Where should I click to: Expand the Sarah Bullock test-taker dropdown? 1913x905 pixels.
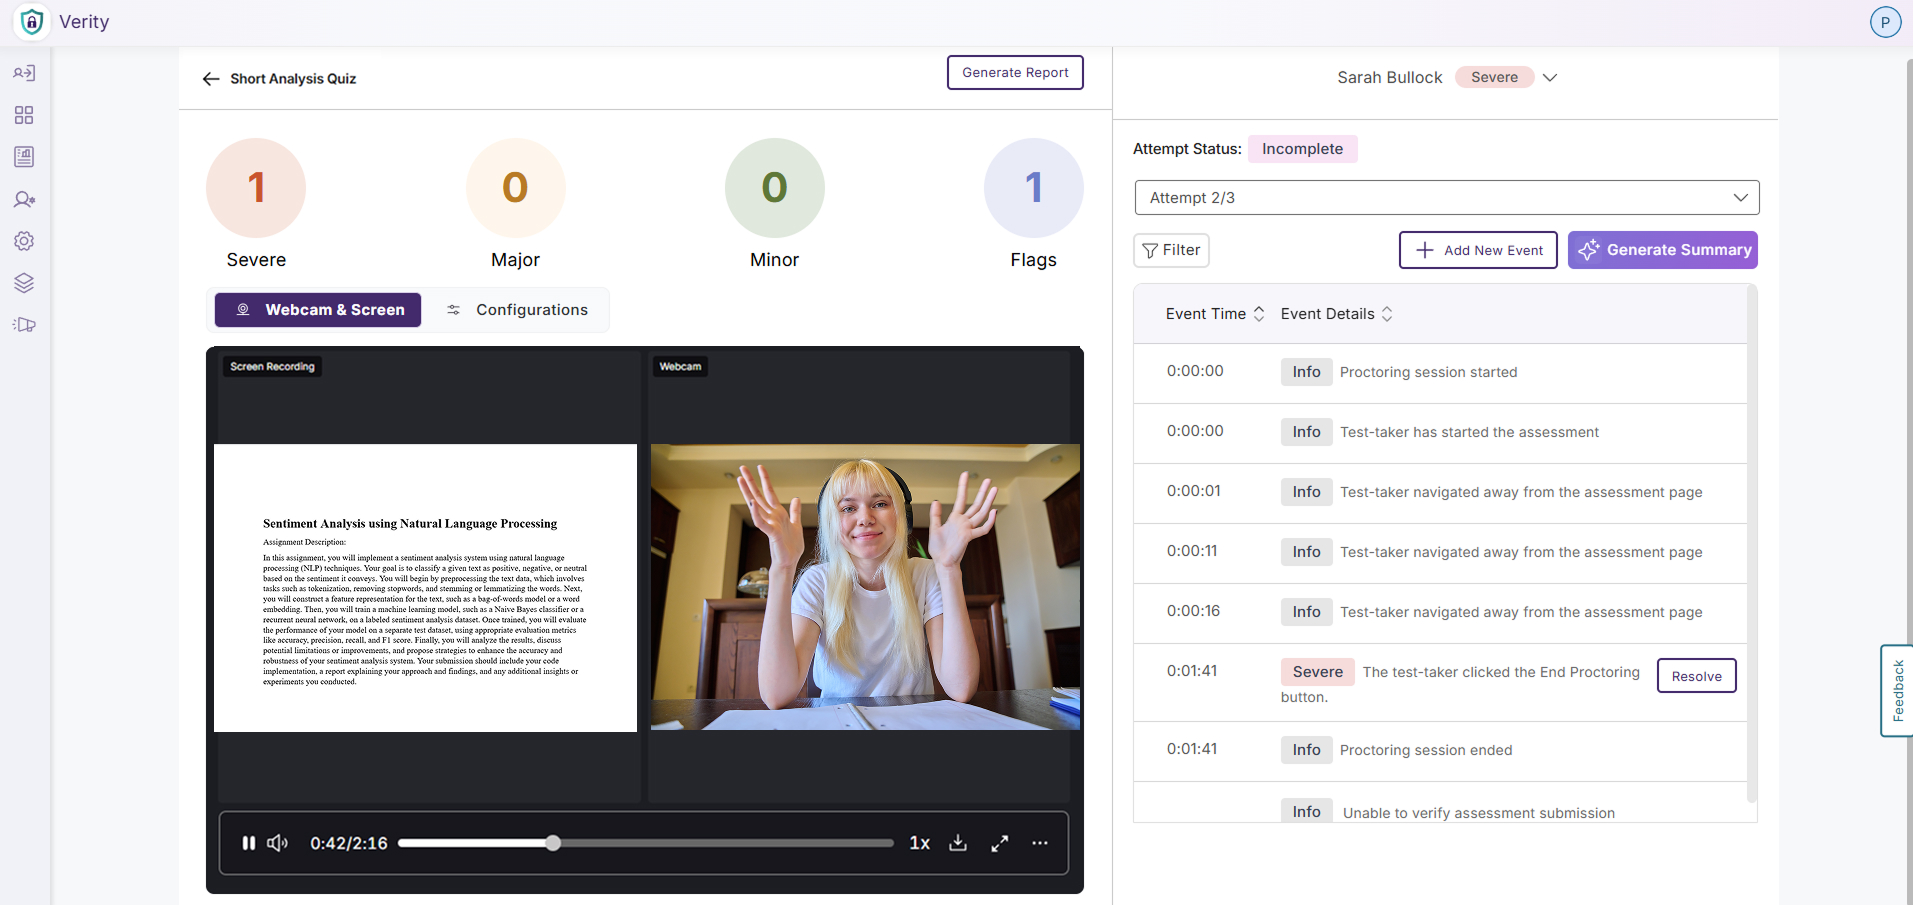[1550, 77]
